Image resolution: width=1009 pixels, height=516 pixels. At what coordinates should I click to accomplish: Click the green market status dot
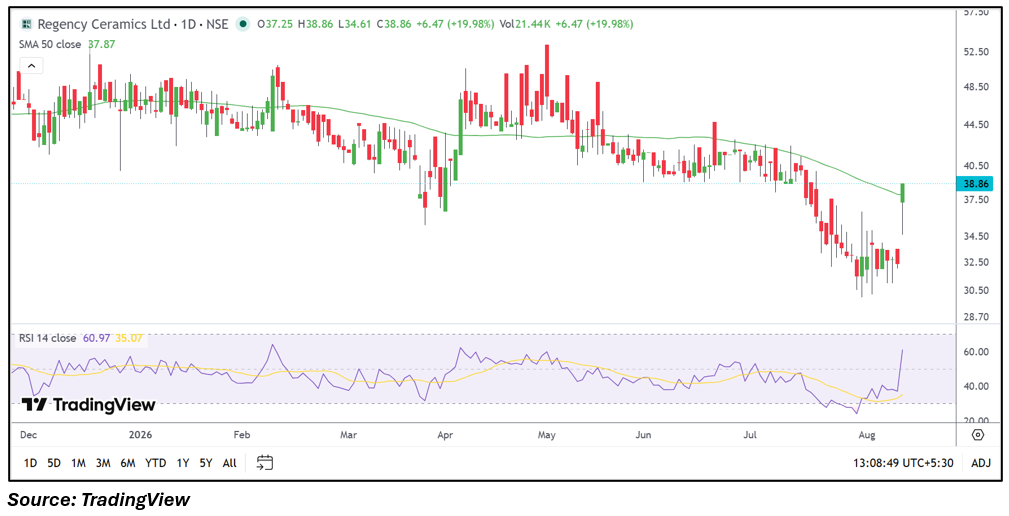tap(243, 24)
